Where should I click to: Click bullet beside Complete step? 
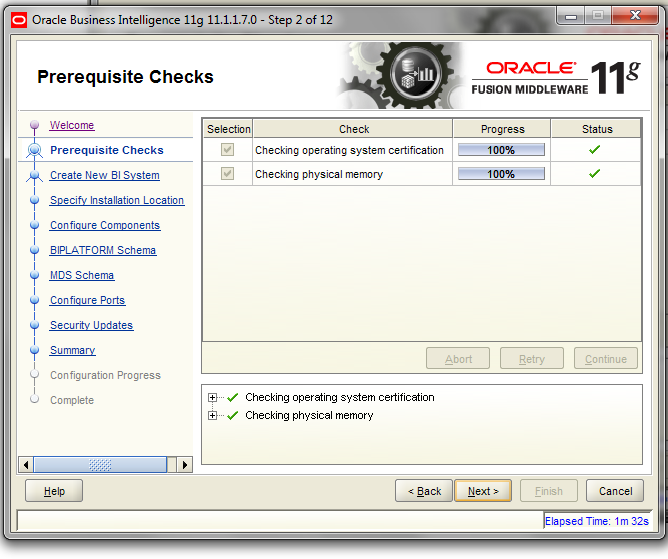pos(35,399)
